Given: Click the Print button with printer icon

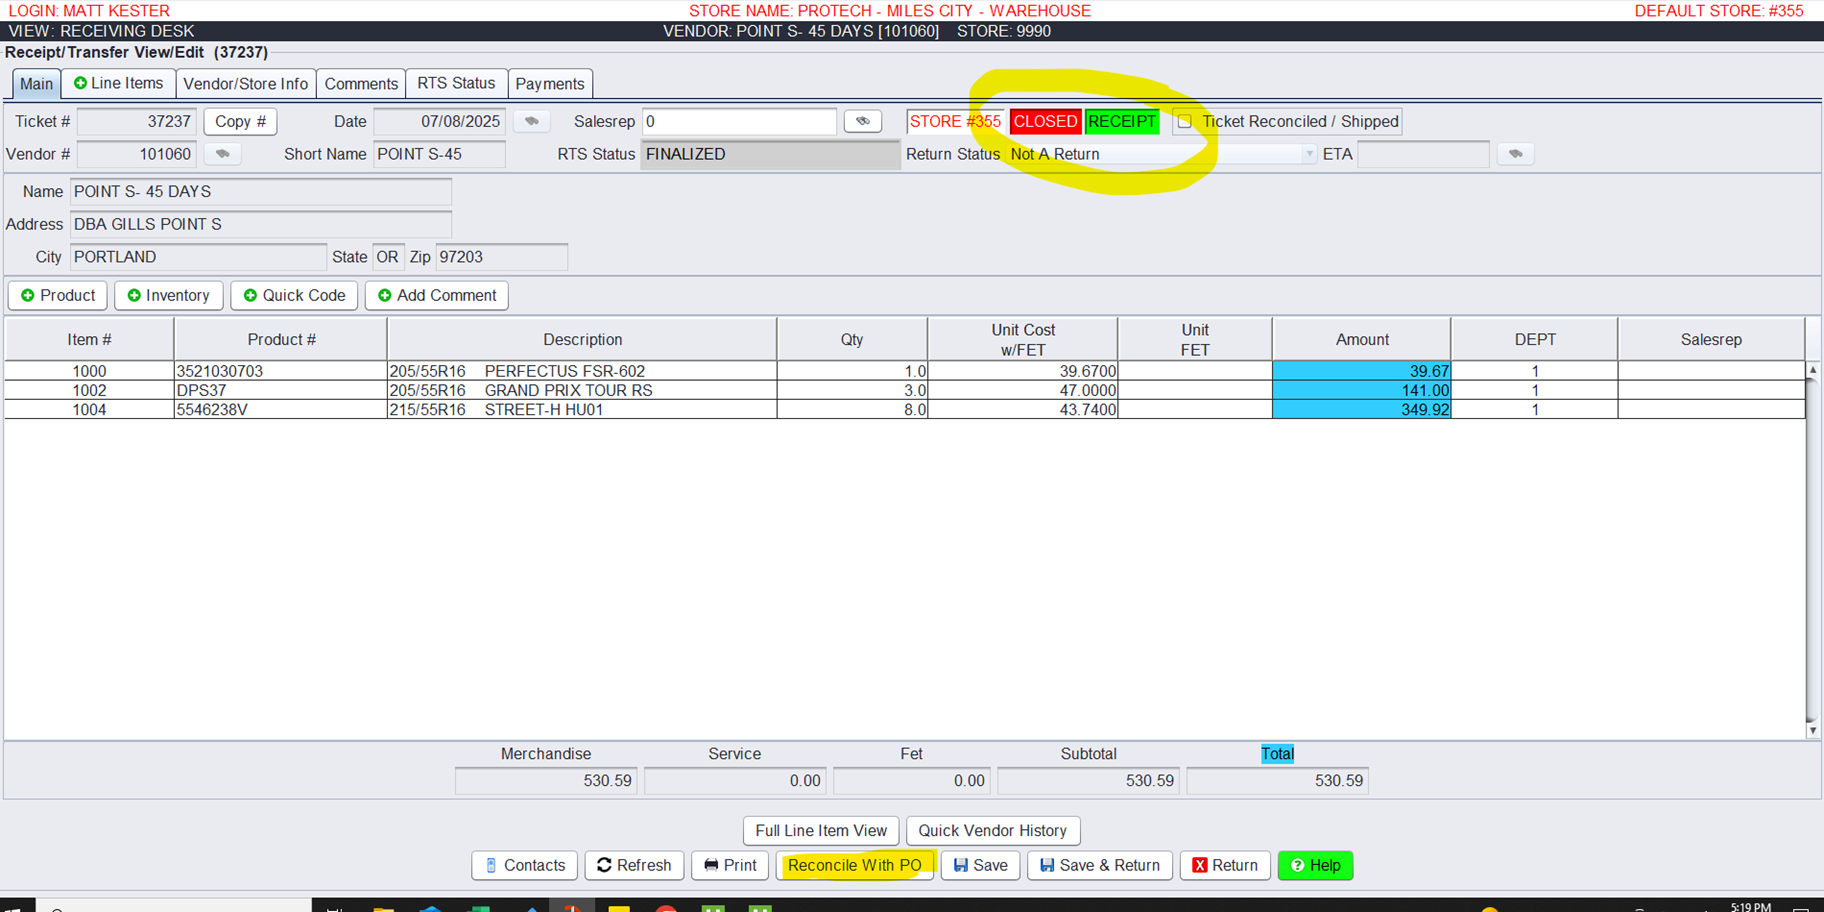Looking at the screenshot, I should pyautogui.click(x=730, y=865).
